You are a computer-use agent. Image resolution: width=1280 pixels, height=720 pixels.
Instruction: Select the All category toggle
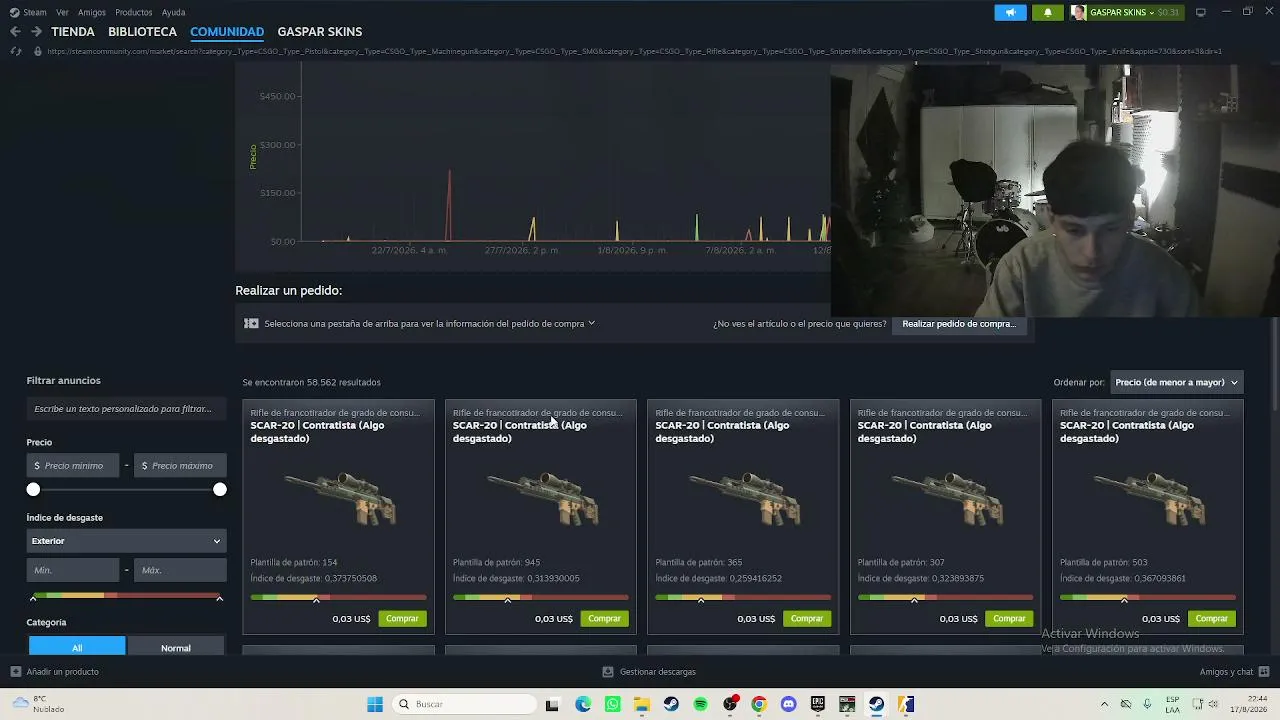click(x=77, y=647)
